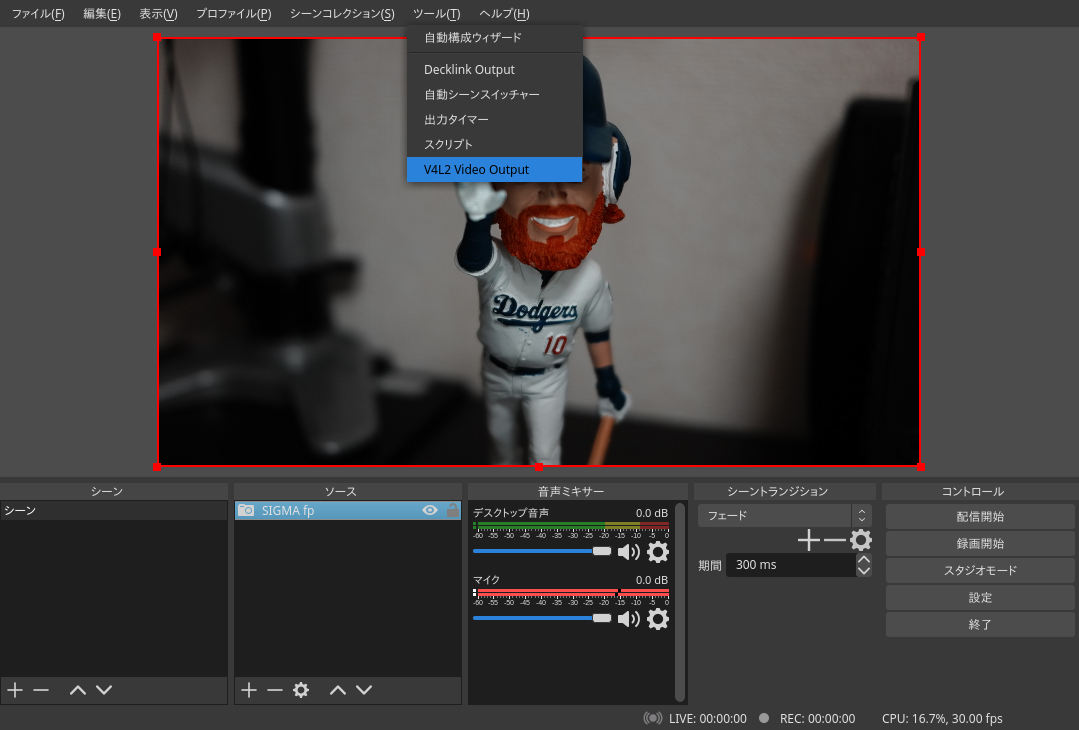The height and width of the screenshot is (730, 1079).
Task: Select the SIGMA fp source row
Action: (348, 511)
